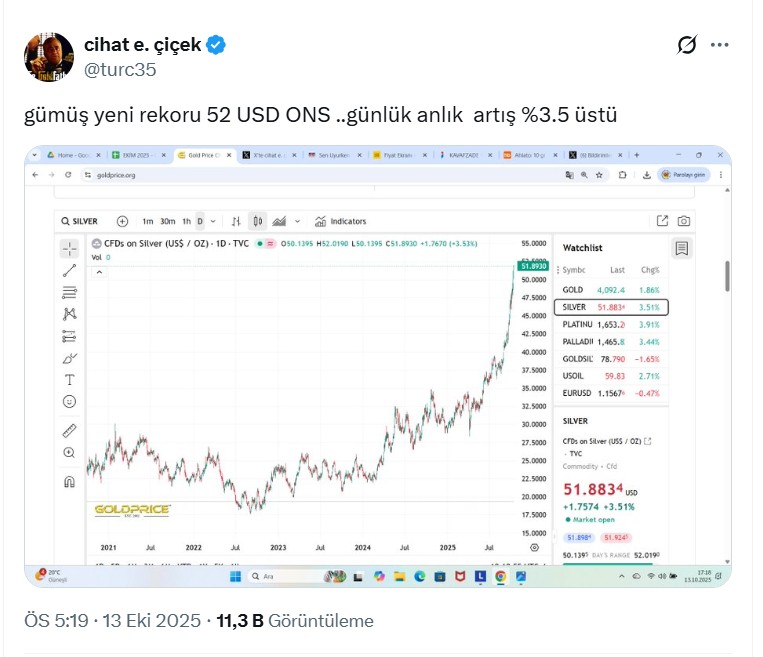Open the Indicators menu
The height and width of the screenshot is (657, 763).
pyautogui.click(x=340, y=221)
